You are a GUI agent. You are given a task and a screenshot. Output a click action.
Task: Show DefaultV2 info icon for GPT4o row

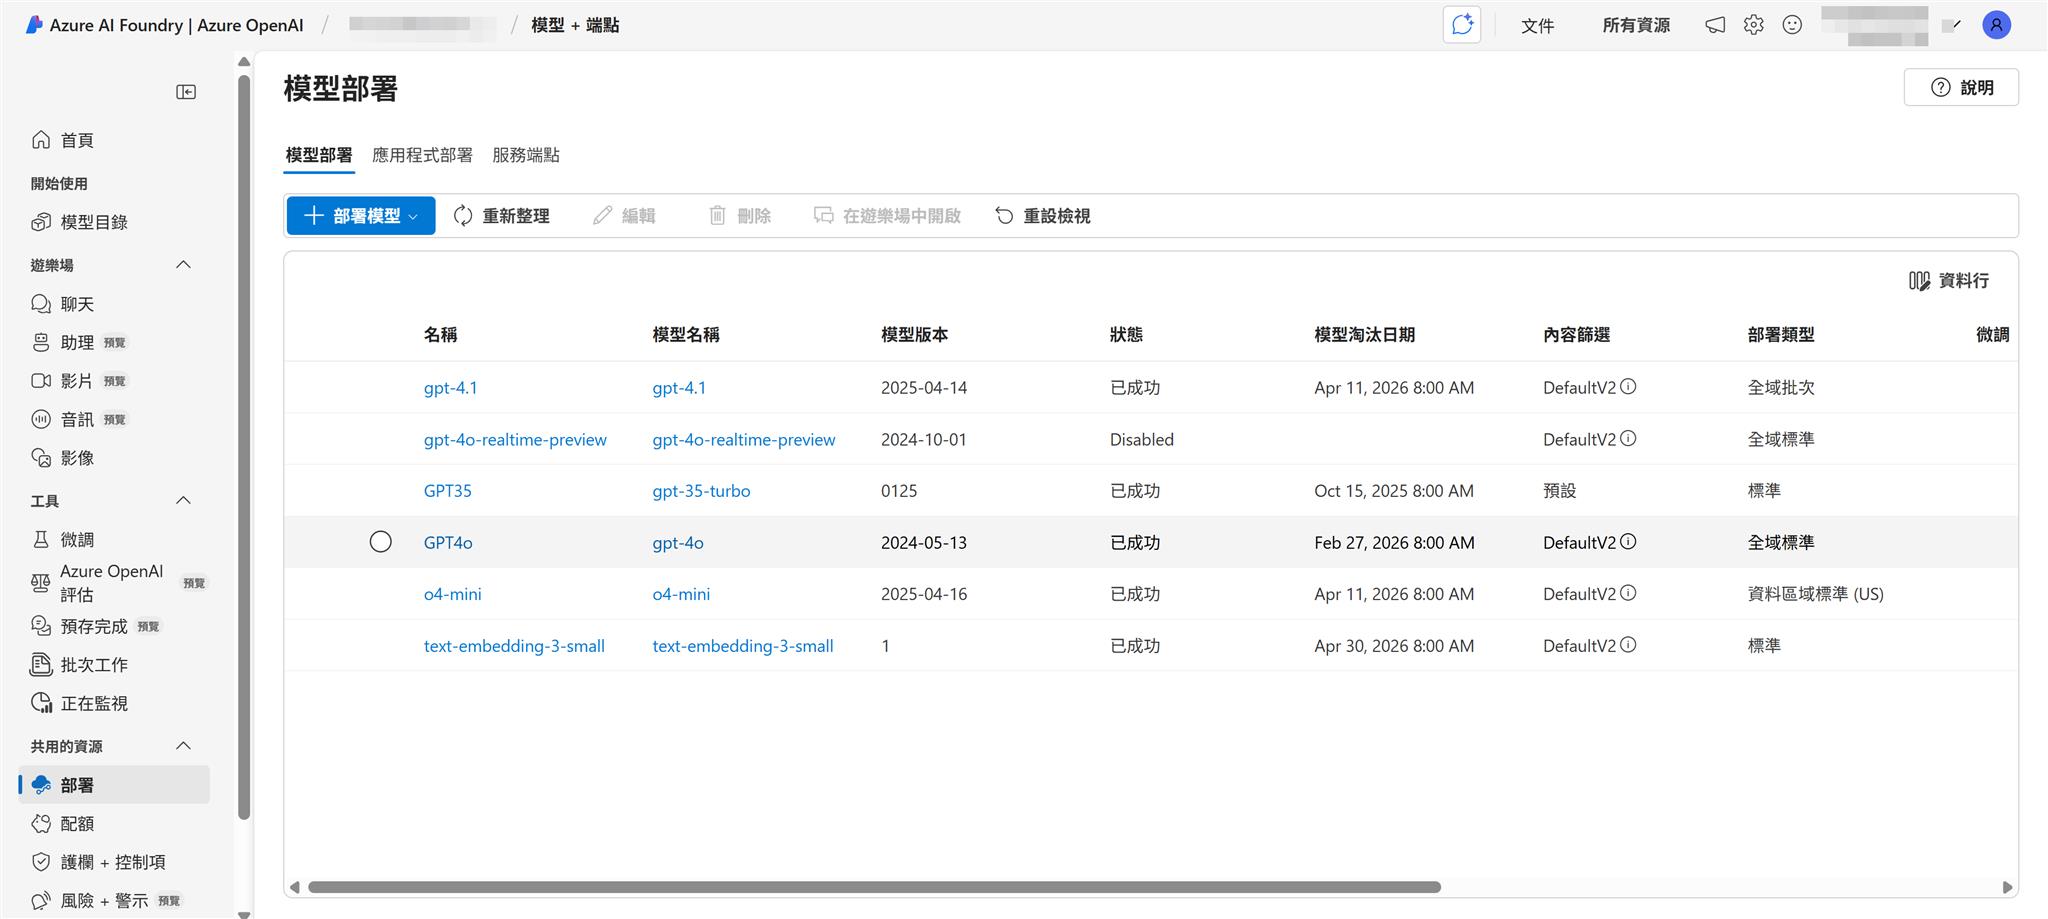click(x=1628, y=542)
